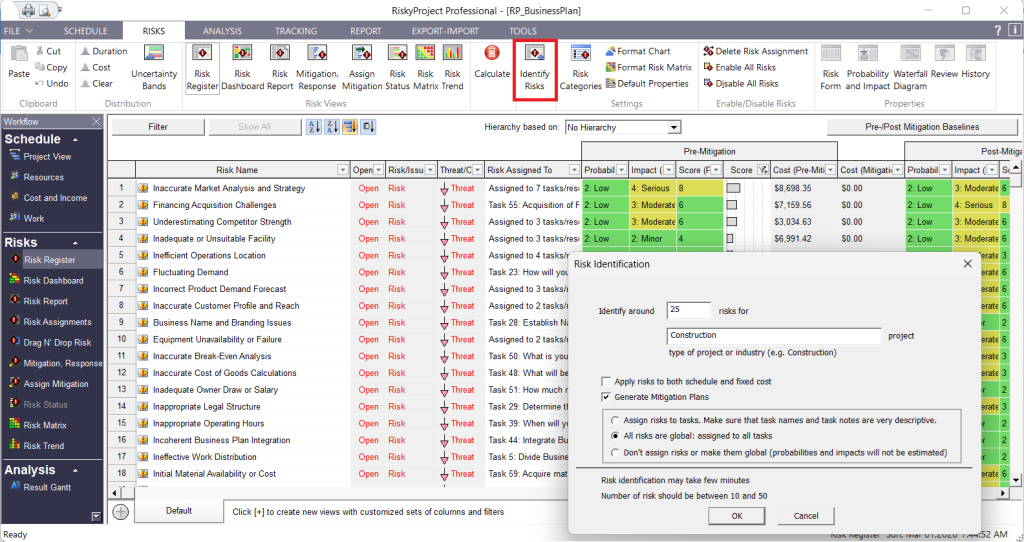Open the Risk Name column filter dropdown
The width and height of the screenshot is (1024, 542).
tap(342, 170)
